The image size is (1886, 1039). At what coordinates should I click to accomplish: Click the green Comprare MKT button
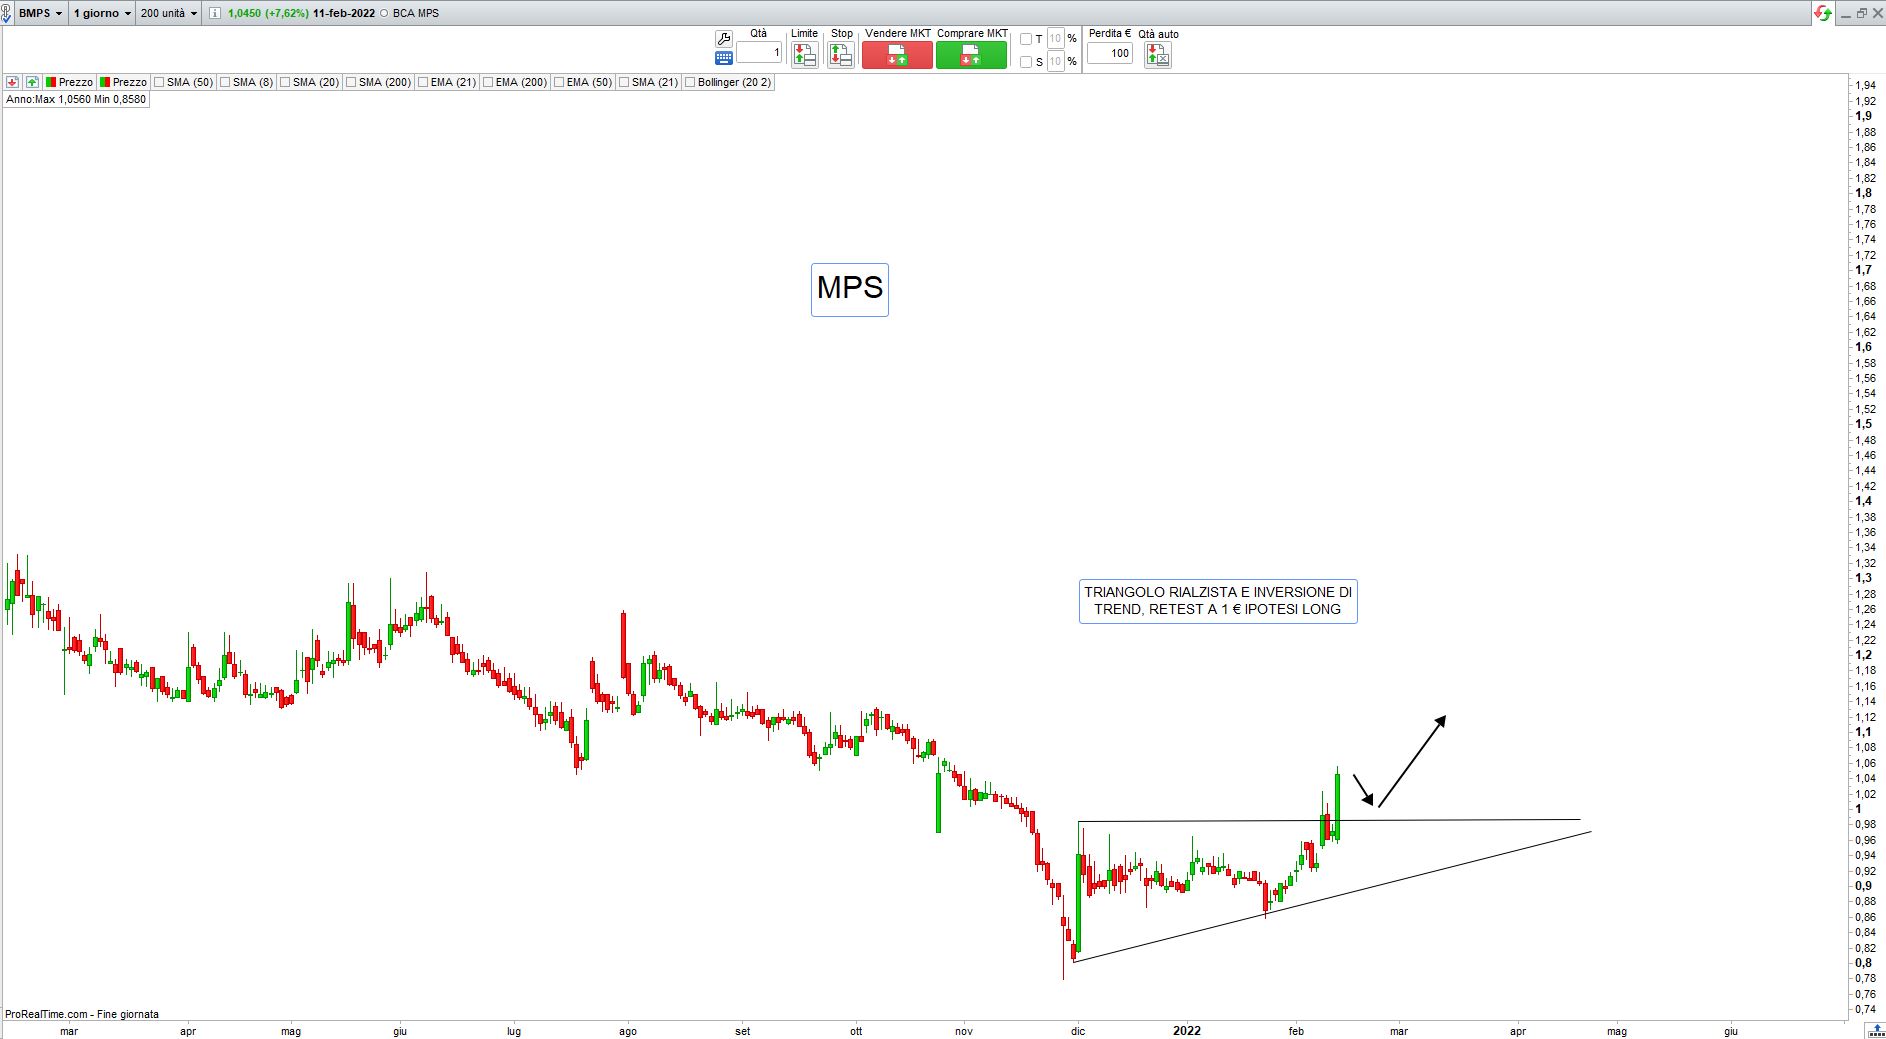(x=971, y=55)
